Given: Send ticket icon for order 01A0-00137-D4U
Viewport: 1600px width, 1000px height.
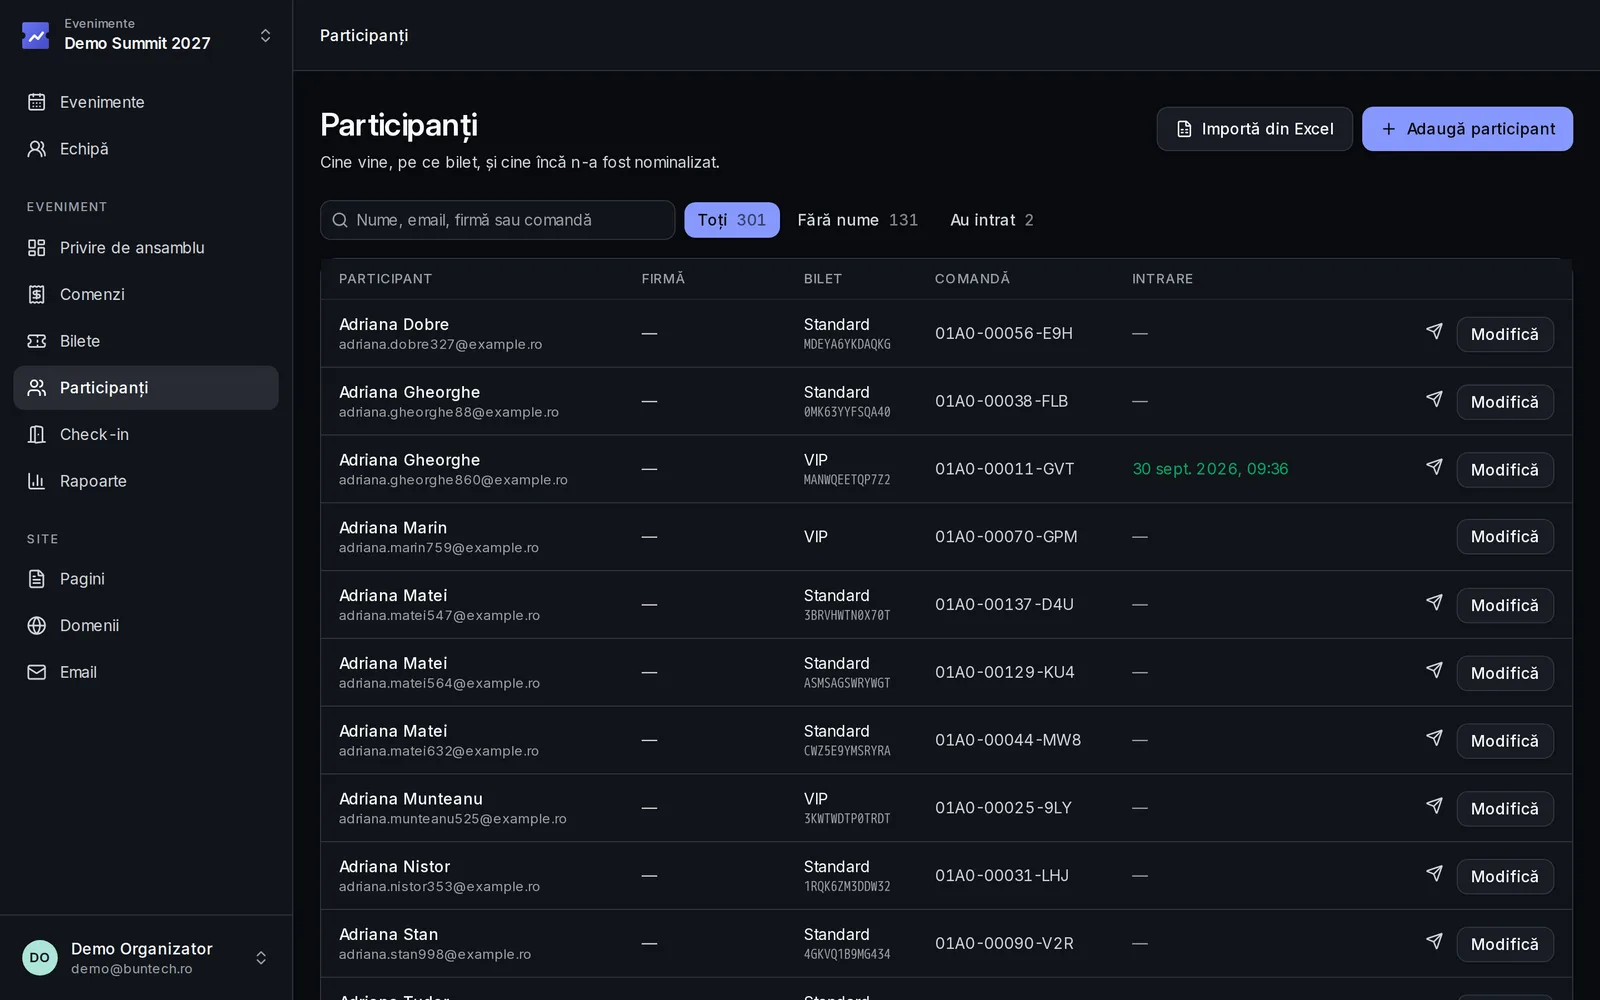Looking at the screenshot, I should point(1434,602).
